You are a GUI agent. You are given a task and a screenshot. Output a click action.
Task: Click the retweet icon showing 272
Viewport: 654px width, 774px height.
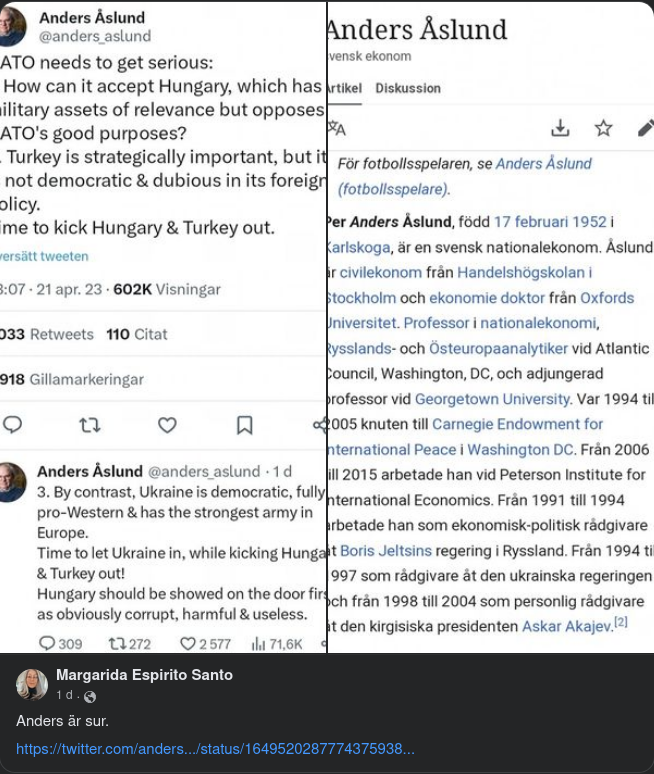117,644
